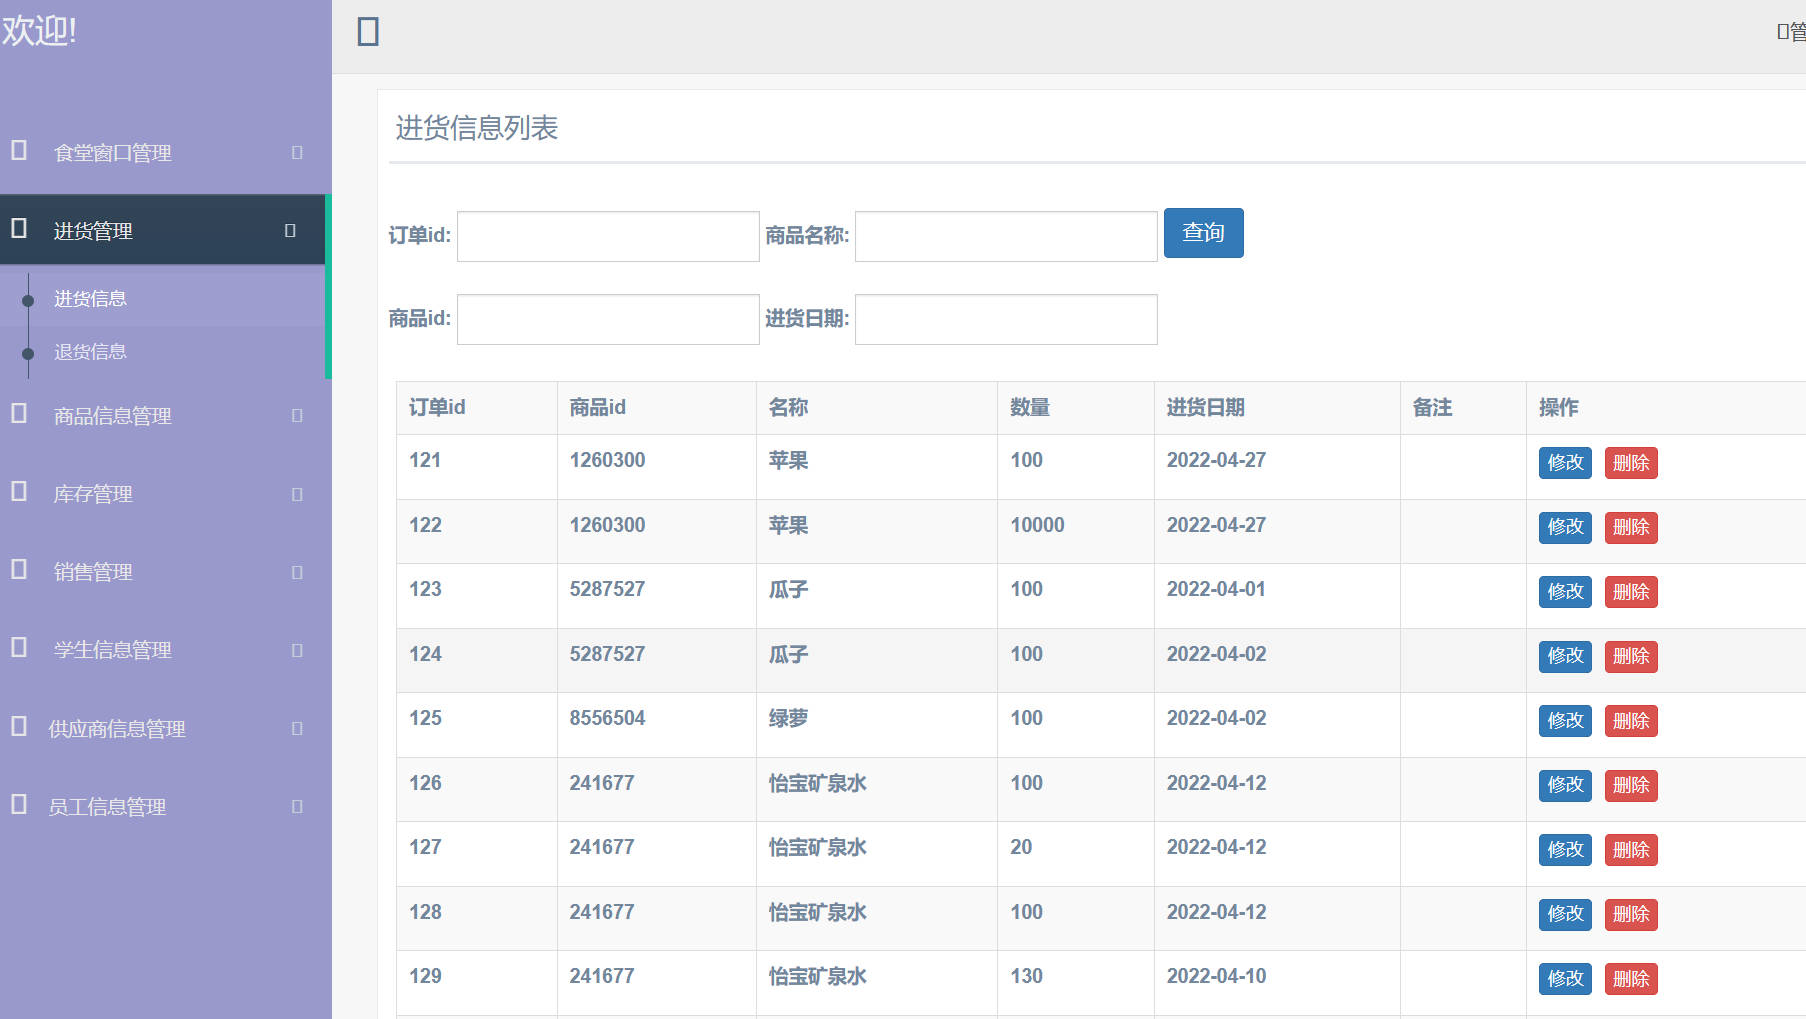Screen dimensions: 1806x1019
Task: Switch to the 退货信息 submenu item
Action: coord(91,352)
